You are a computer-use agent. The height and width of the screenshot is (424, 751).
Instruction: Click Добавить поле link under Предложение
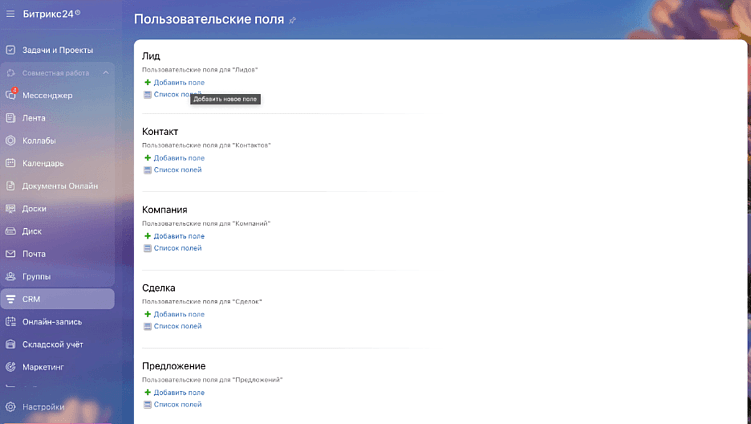pyautogui.click(x=179, y=392)
